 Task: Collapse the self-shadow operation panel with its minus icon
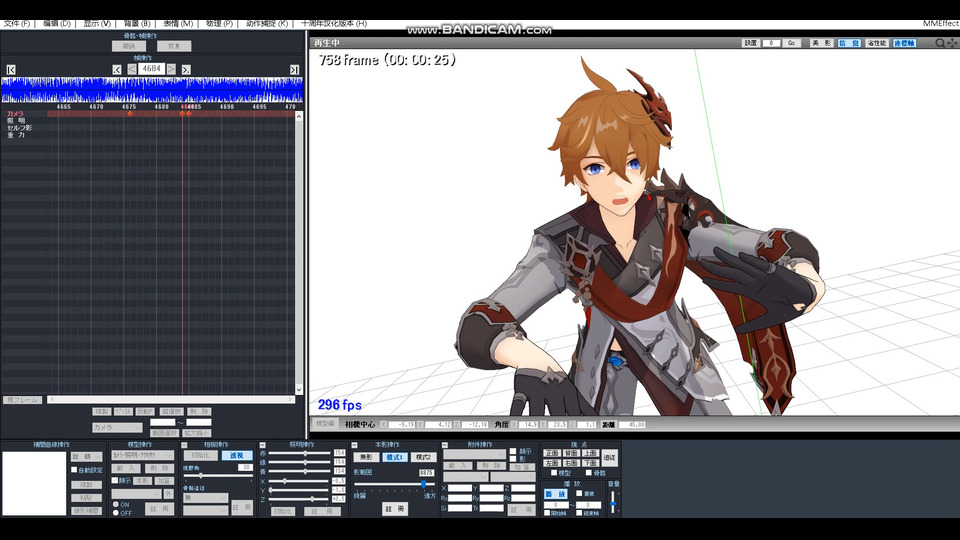pos(354,445)
